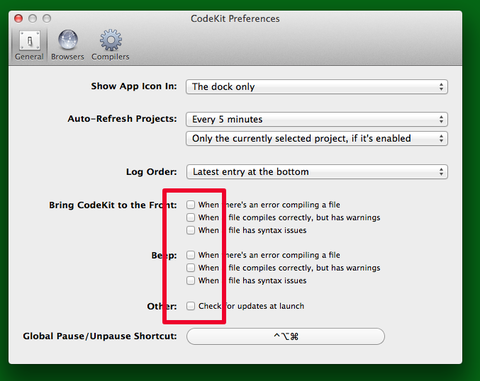Open the Show App Icon In dropdown
The width and height of the screenshot is (480, 381).
[317, 87]
